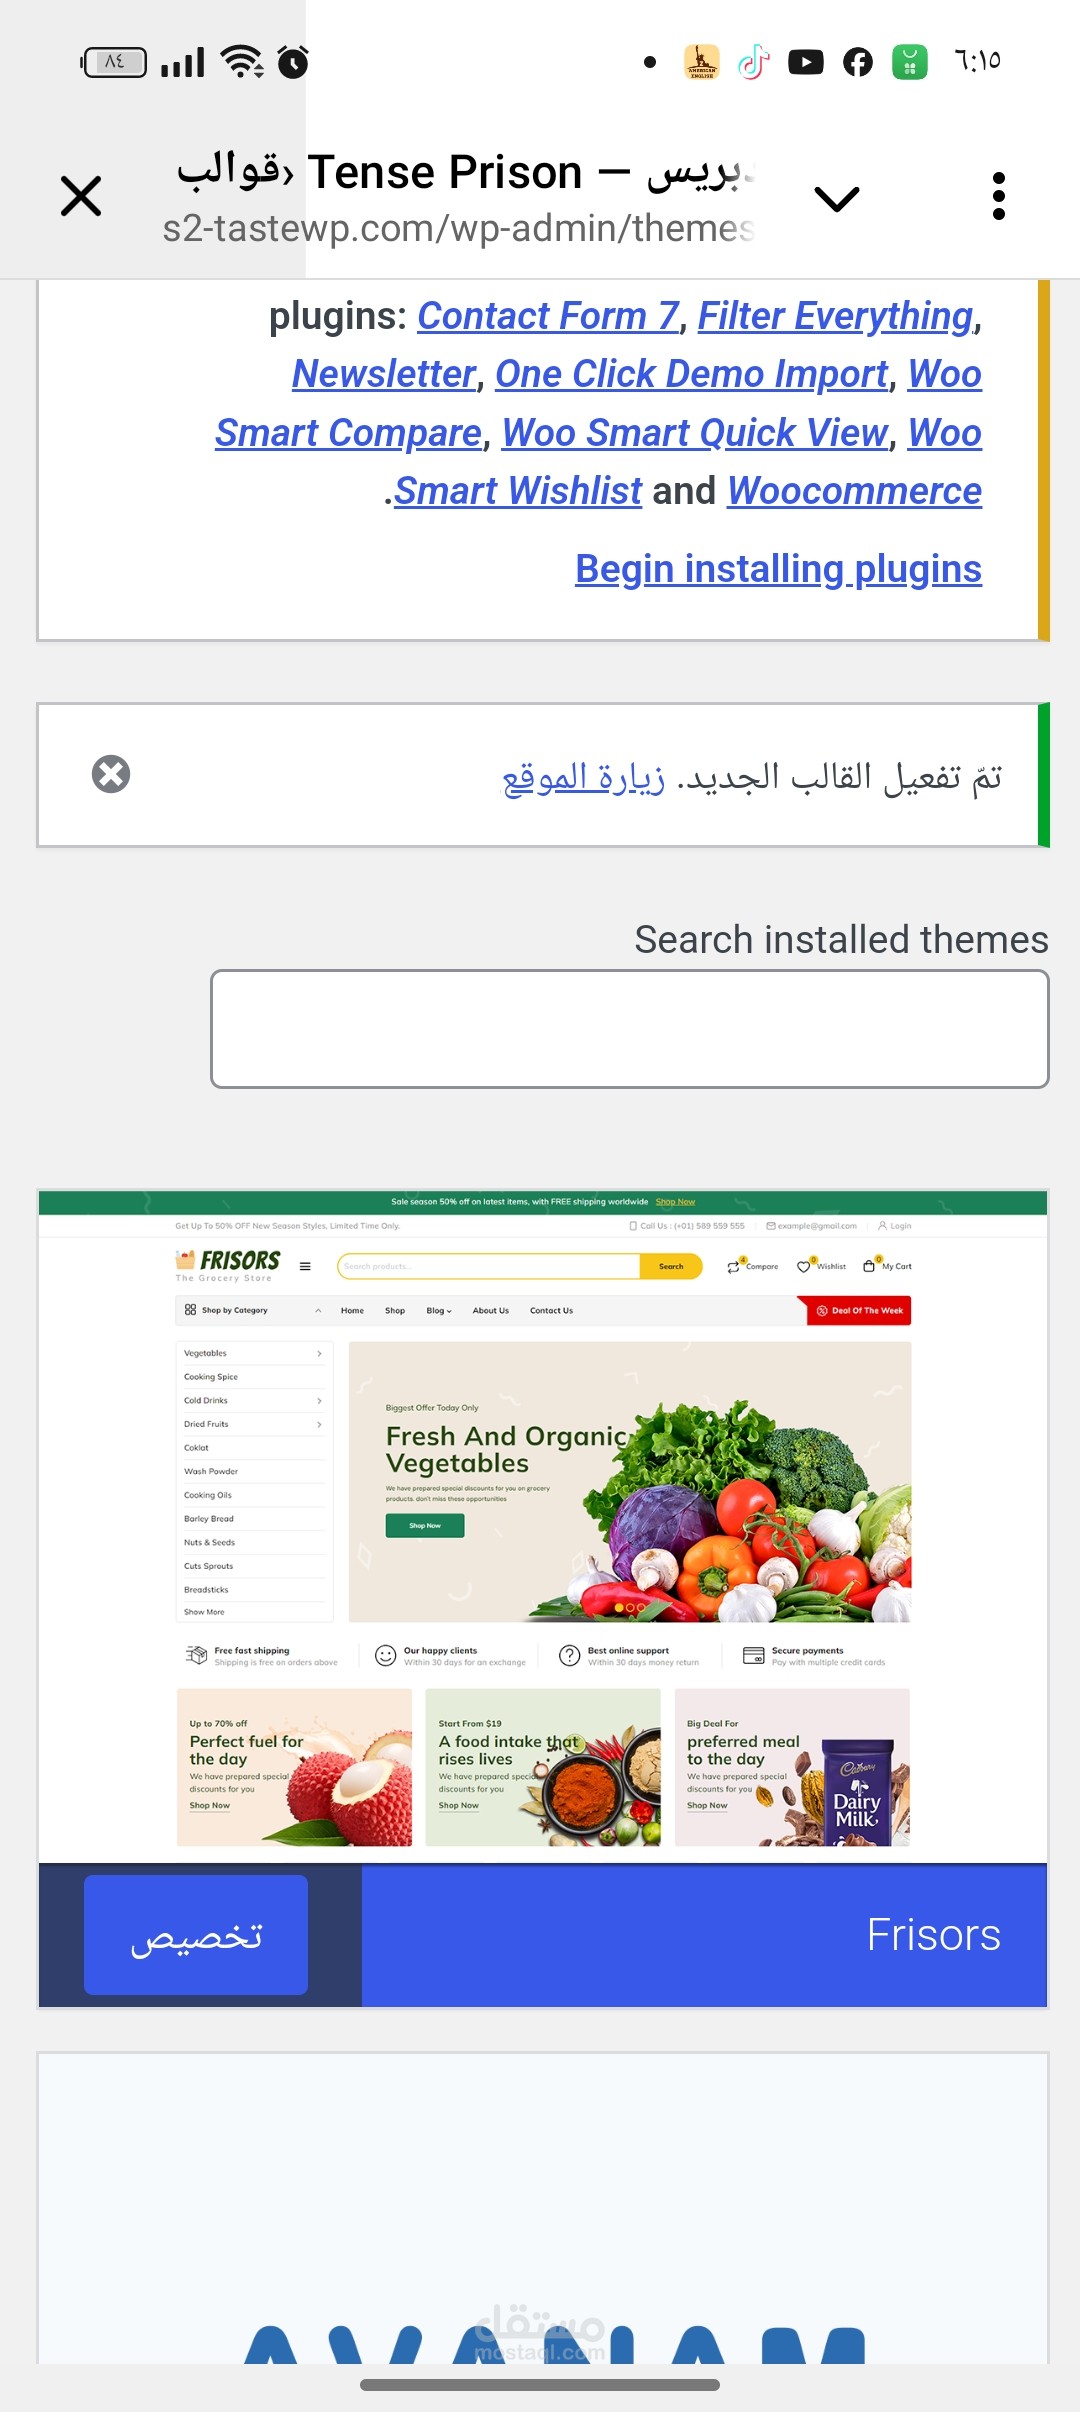Focus the Search installed themes field
This screenshot has height=2412, width=1080.
pos(630,1029)
